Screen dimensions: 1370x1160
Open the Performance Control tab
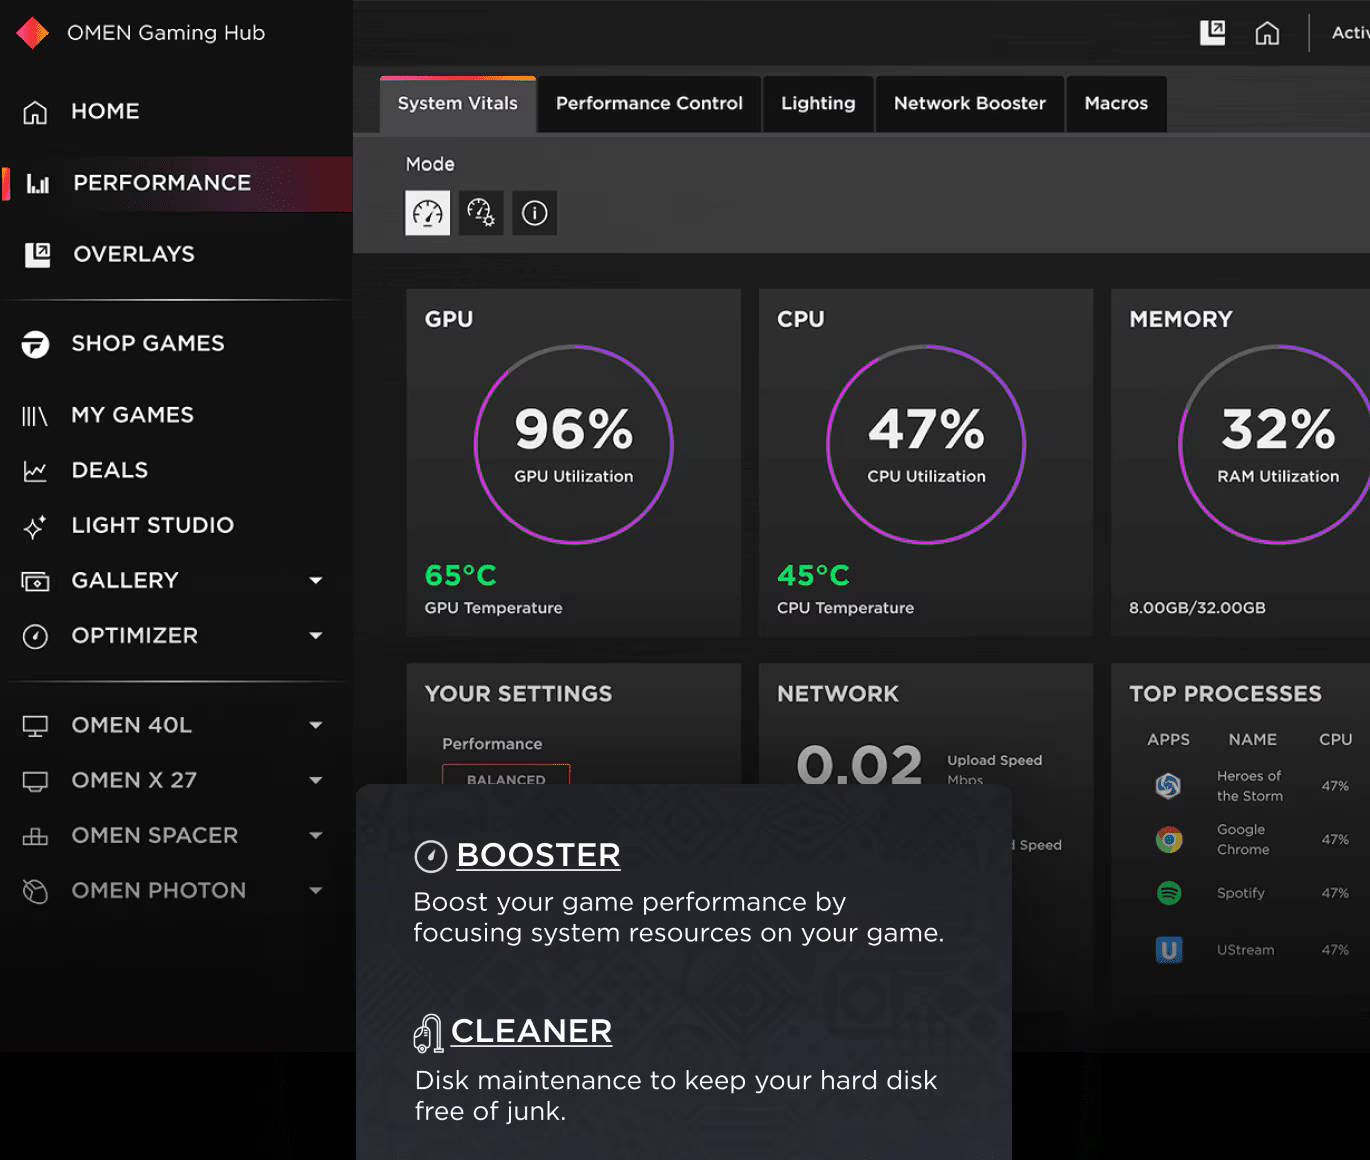pos(649,104)
